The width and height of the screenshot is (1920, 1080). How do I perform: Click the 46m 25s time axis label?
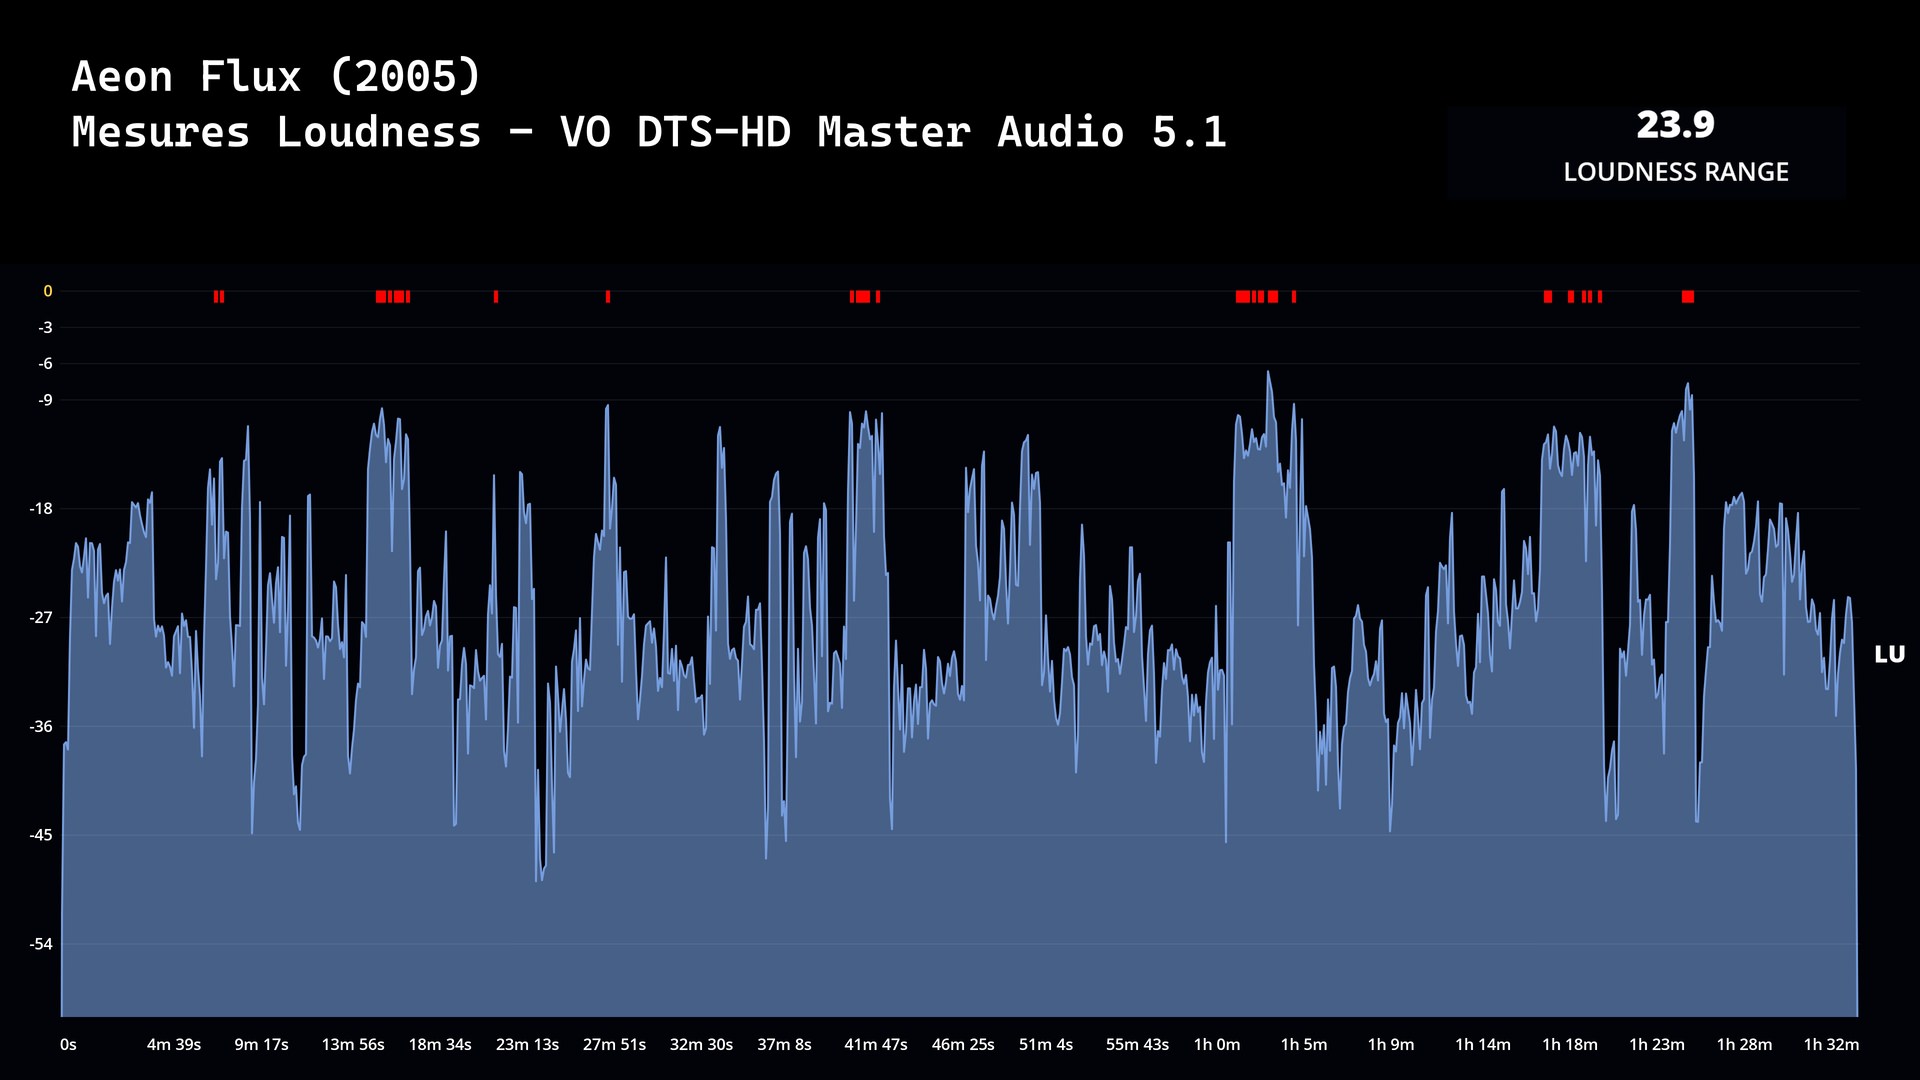(962, 1044)
